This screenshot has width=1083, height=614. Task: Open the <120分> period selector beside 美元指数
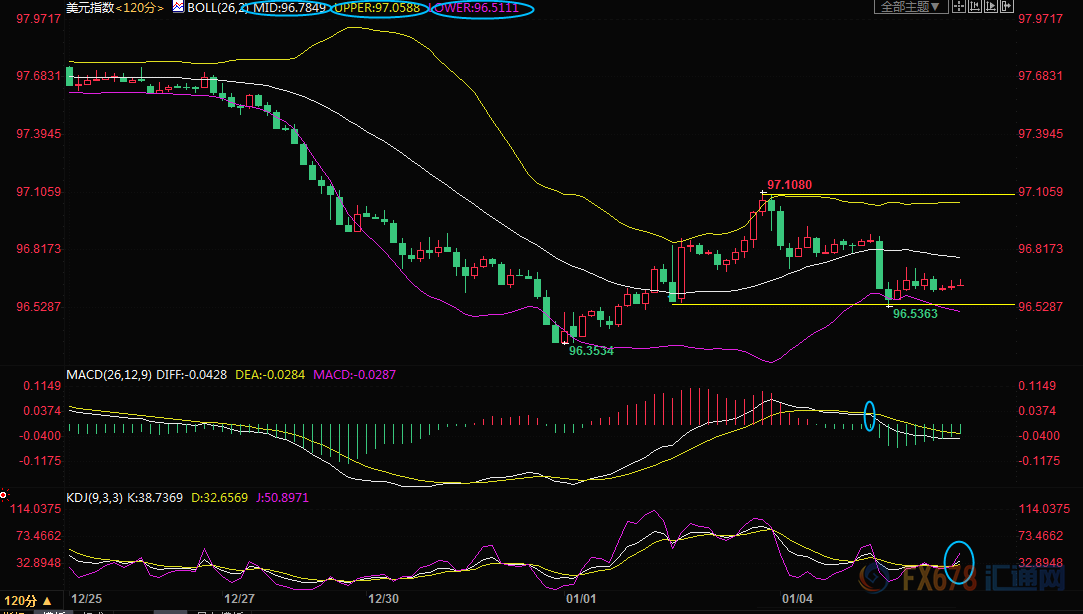click(x=140, y=7)
